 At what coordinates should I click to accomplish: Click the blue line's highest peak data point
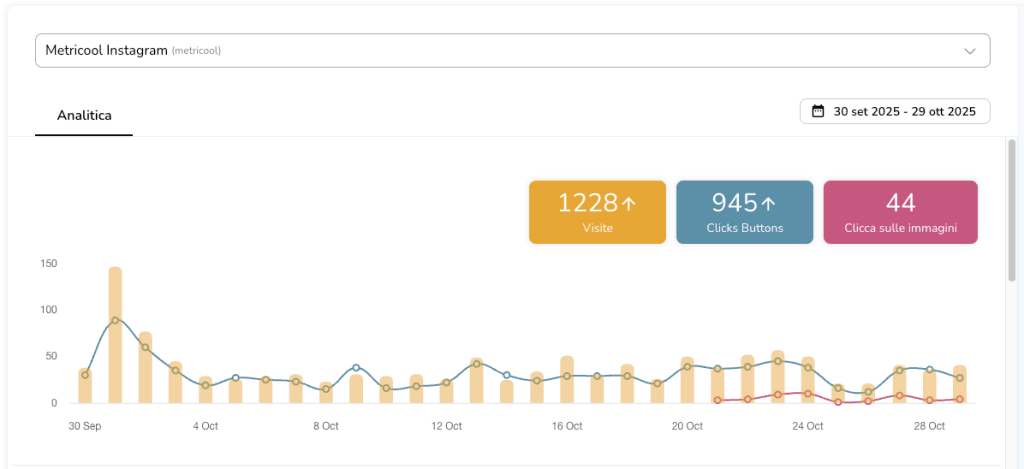pos(115,320)
